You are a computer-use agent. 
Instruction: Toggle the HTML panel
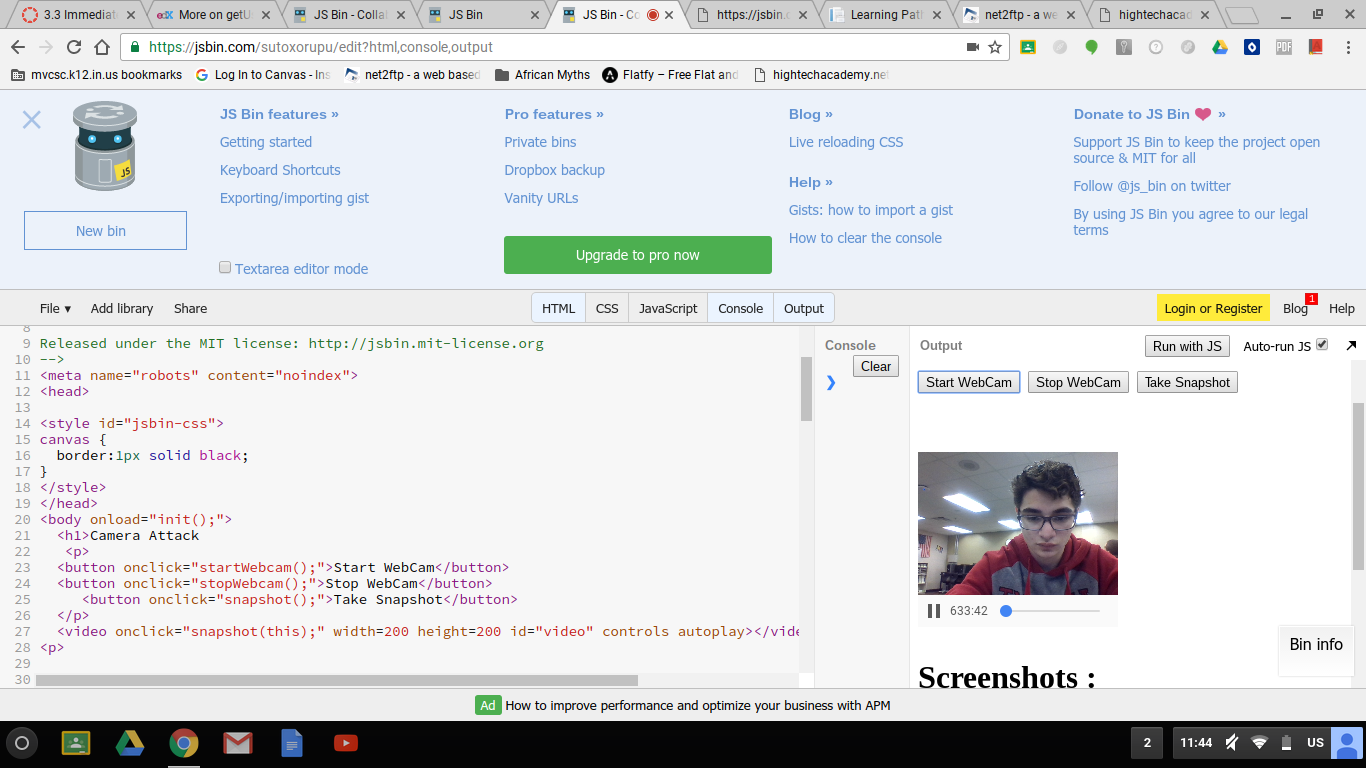pyautogui.click(x=558, y=308)
